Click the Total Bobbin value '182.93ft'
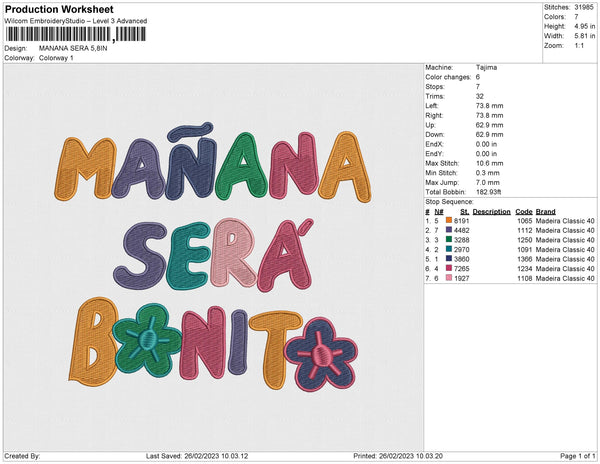 click(x=489, y=192)
